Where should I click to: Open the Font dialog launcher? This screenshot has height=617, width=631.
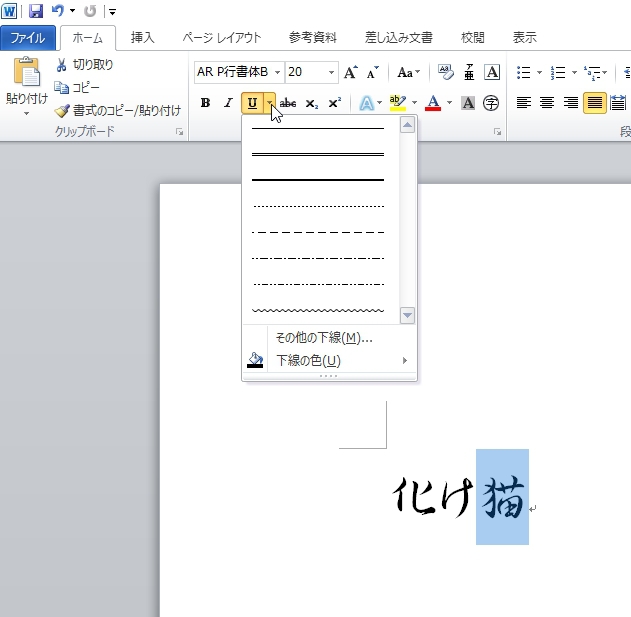click(498, 132)
